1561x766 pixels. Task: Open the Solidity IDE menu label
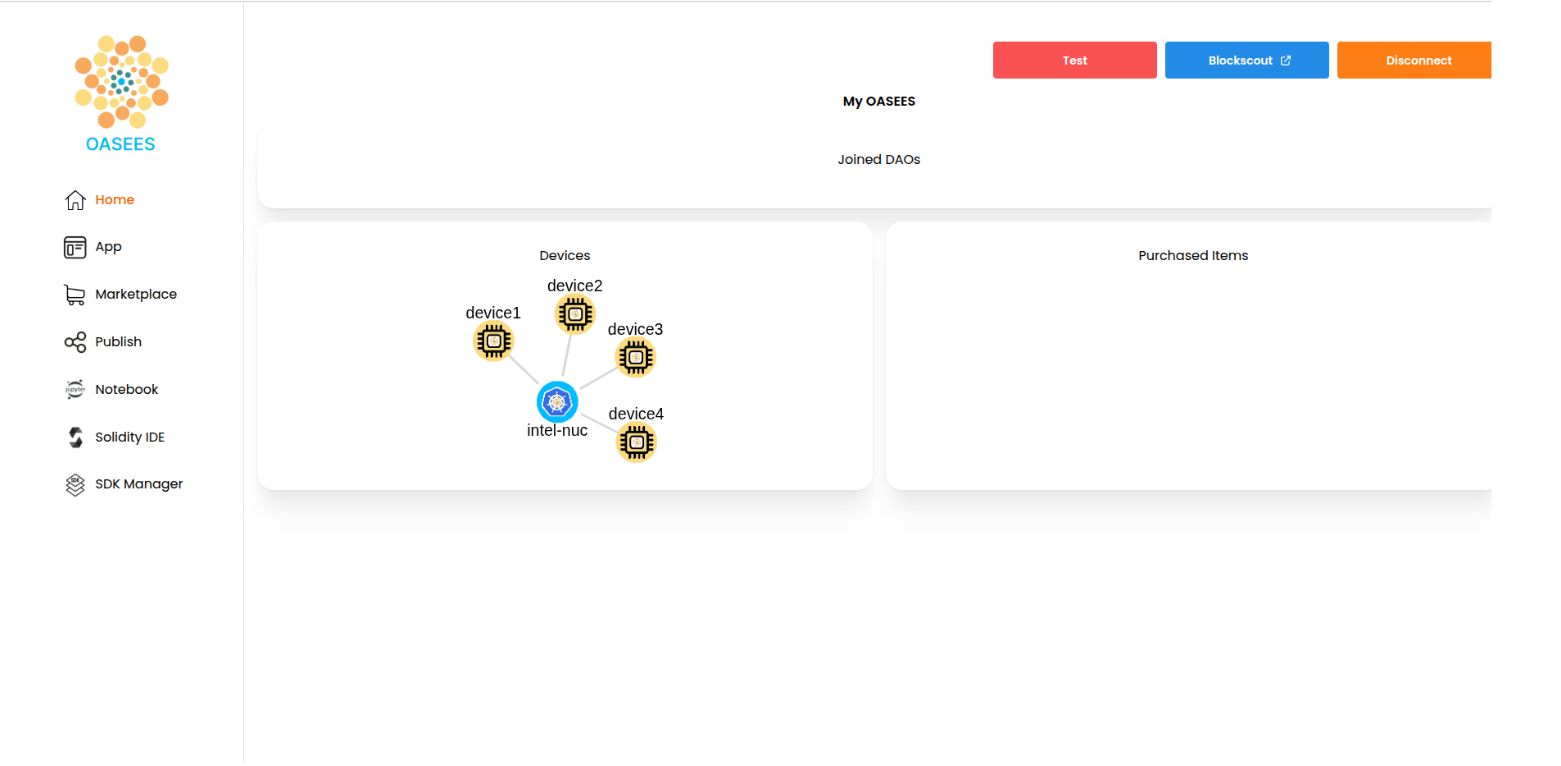(130, 437)
